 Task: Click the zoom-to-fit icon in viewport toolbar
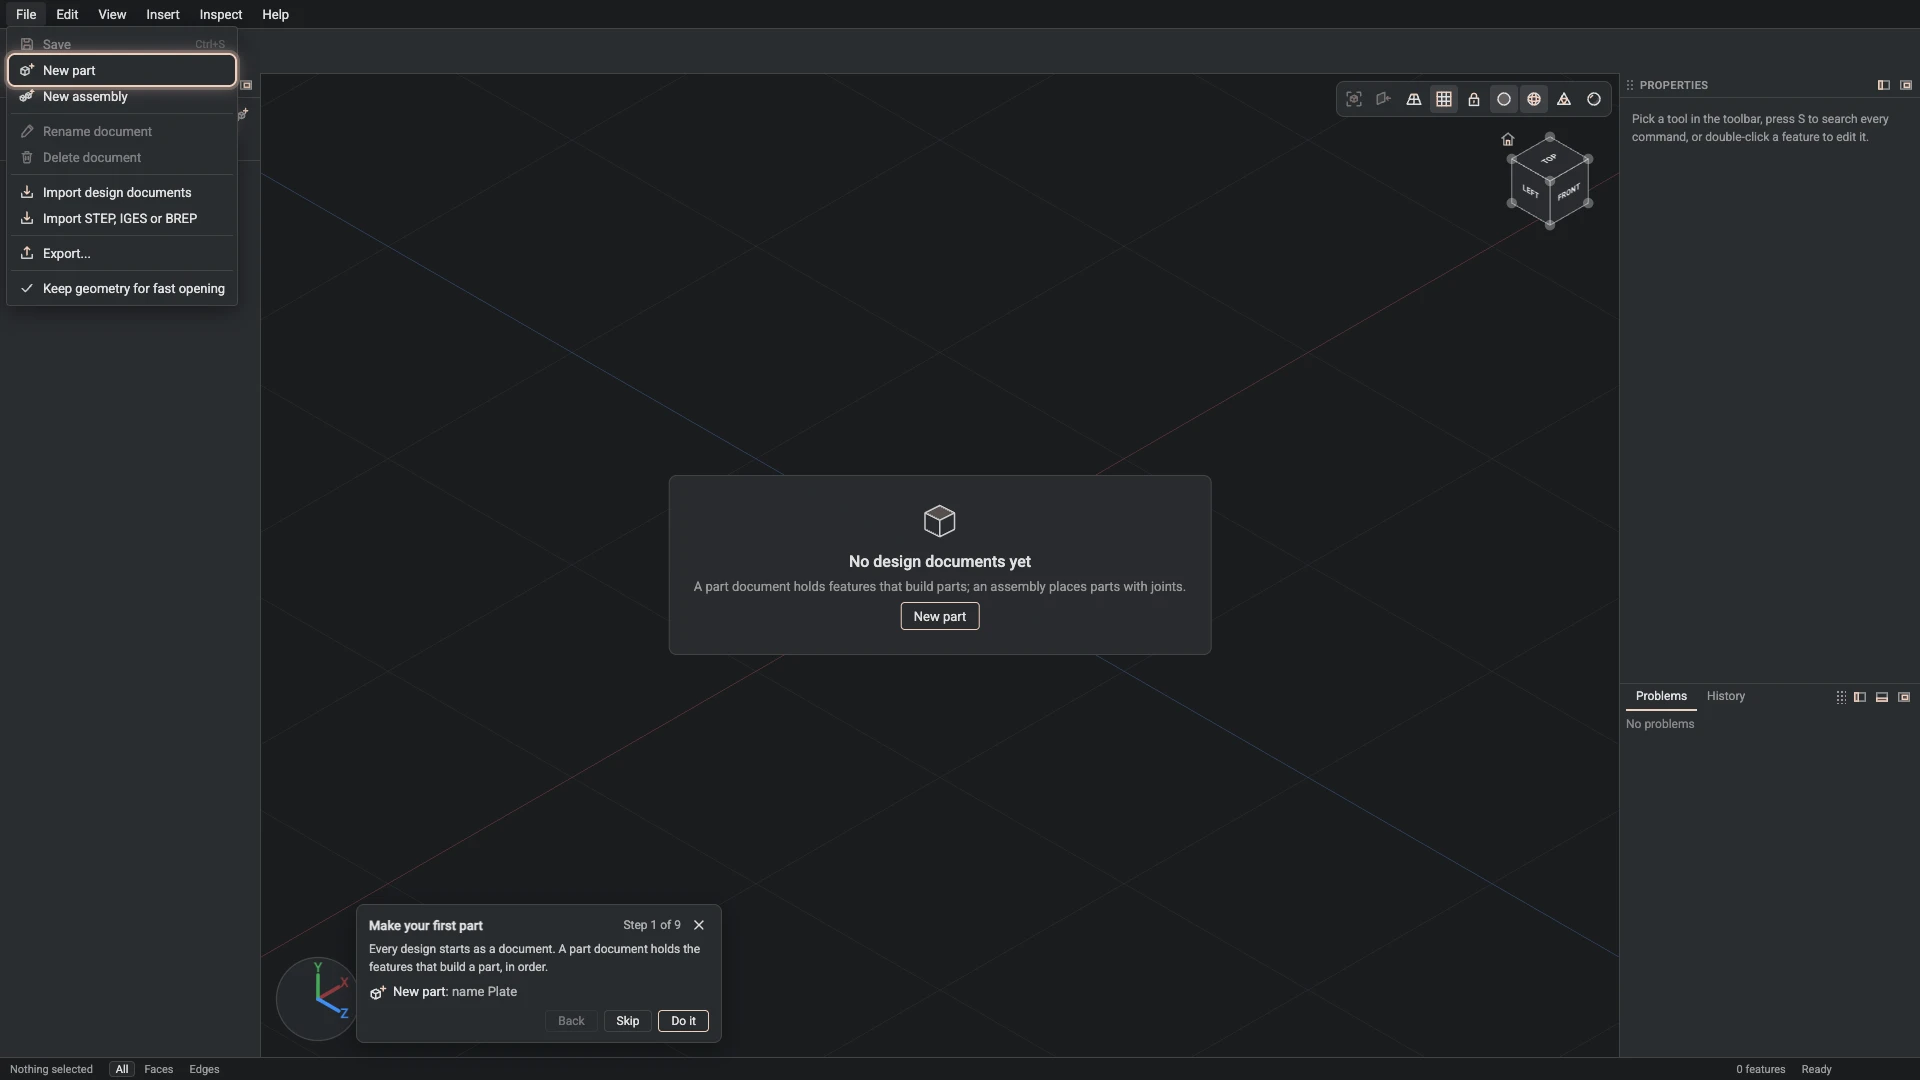pyautogui.click(x=1354, y=99)
